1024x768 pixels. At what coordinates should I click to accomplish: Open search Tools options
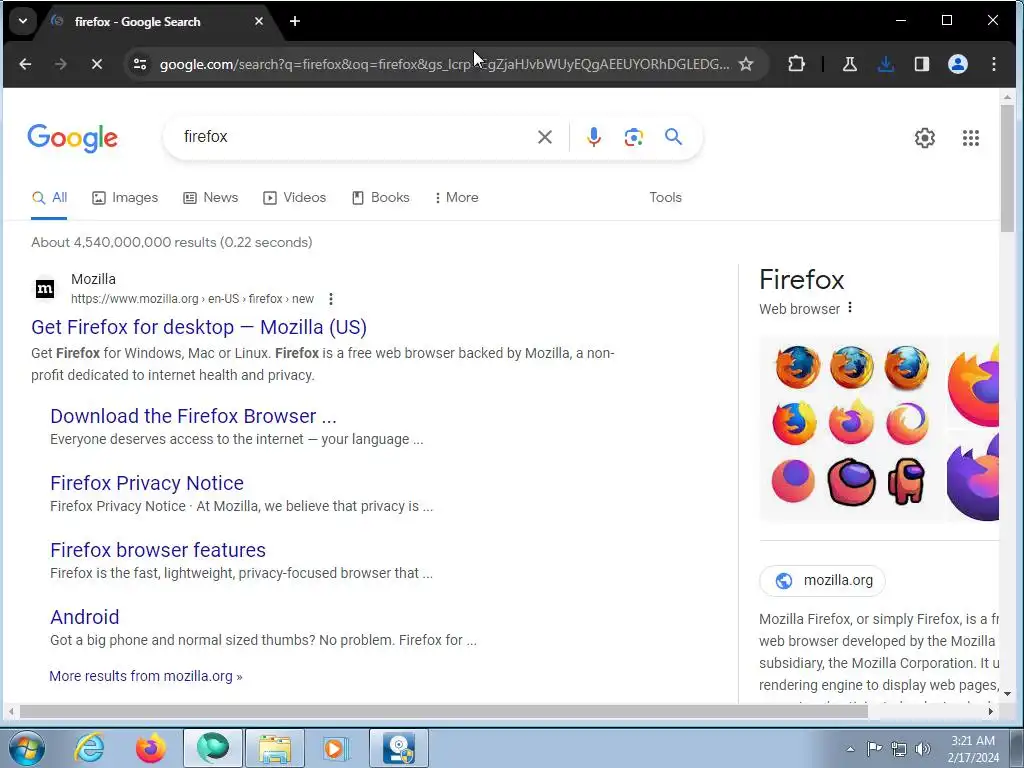pyautogui.click(x=665, y=197)
